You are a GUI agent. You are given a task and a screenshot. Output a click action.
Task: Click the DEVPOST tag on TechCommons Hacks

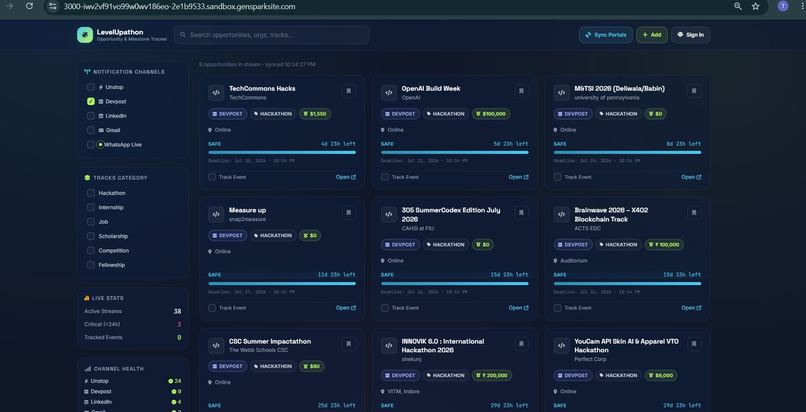click(x=228, y=114)
